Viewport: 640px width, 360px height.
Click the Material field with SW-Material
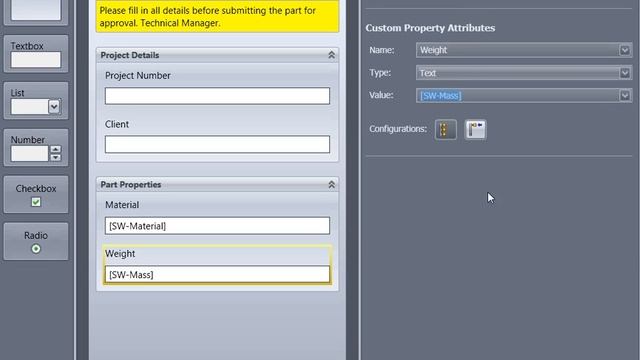pyautogui.click(x=217, y=226)
